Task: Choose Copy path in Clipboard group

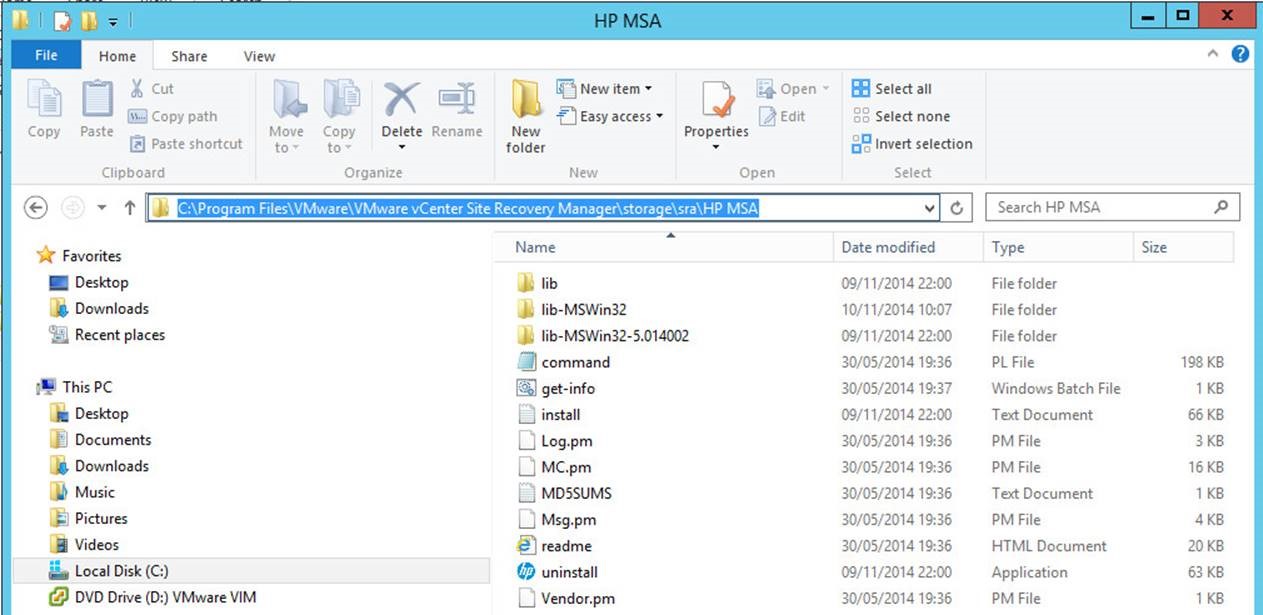Action: tap(173, 116)
